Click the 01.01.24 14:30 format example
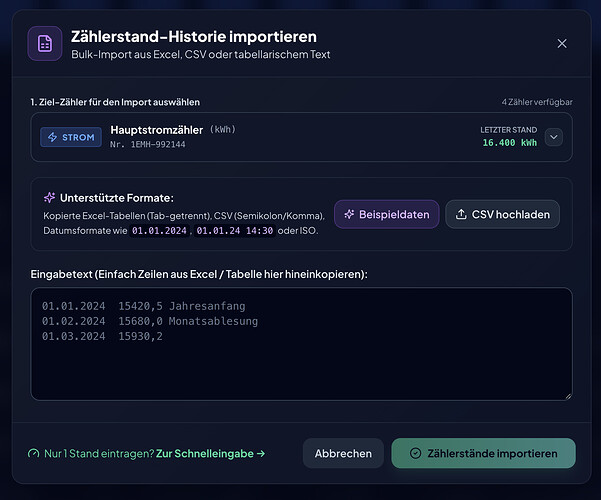The height and width of the screenshot is (500, 601). [x=235, y=231]
